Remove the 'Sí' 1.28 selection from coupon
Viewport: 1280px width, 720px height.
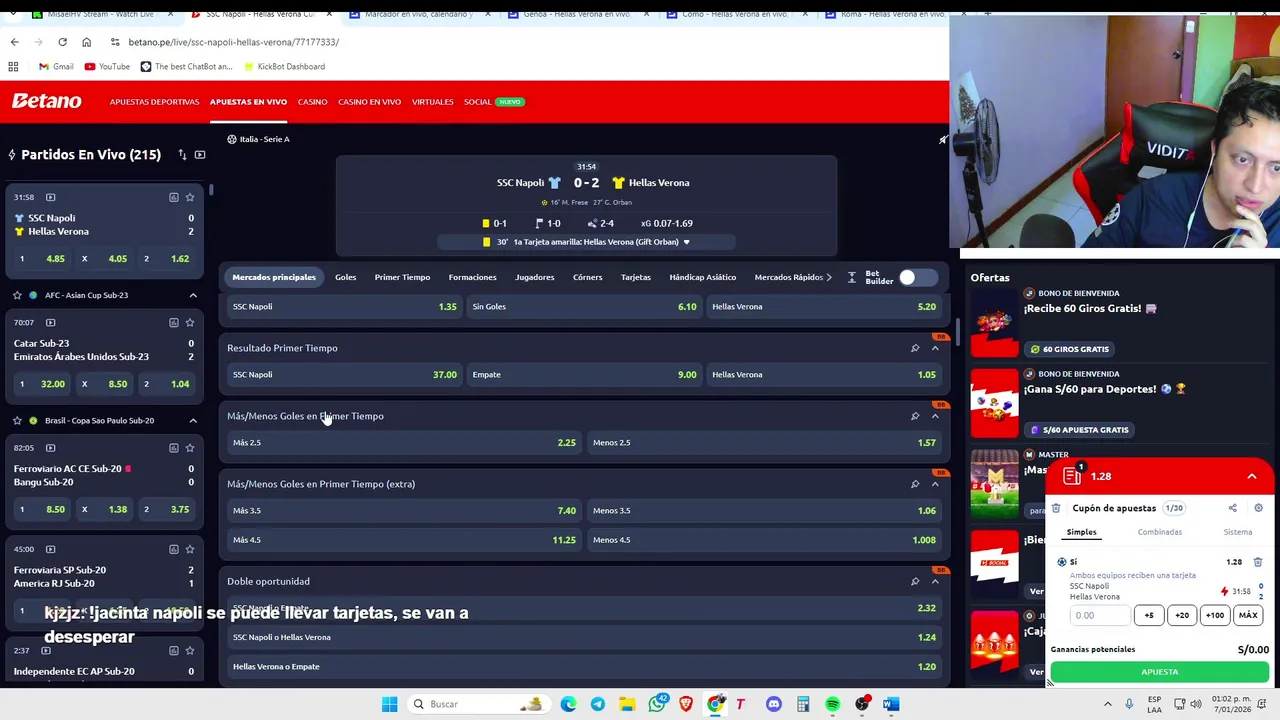coord(1258,562)
